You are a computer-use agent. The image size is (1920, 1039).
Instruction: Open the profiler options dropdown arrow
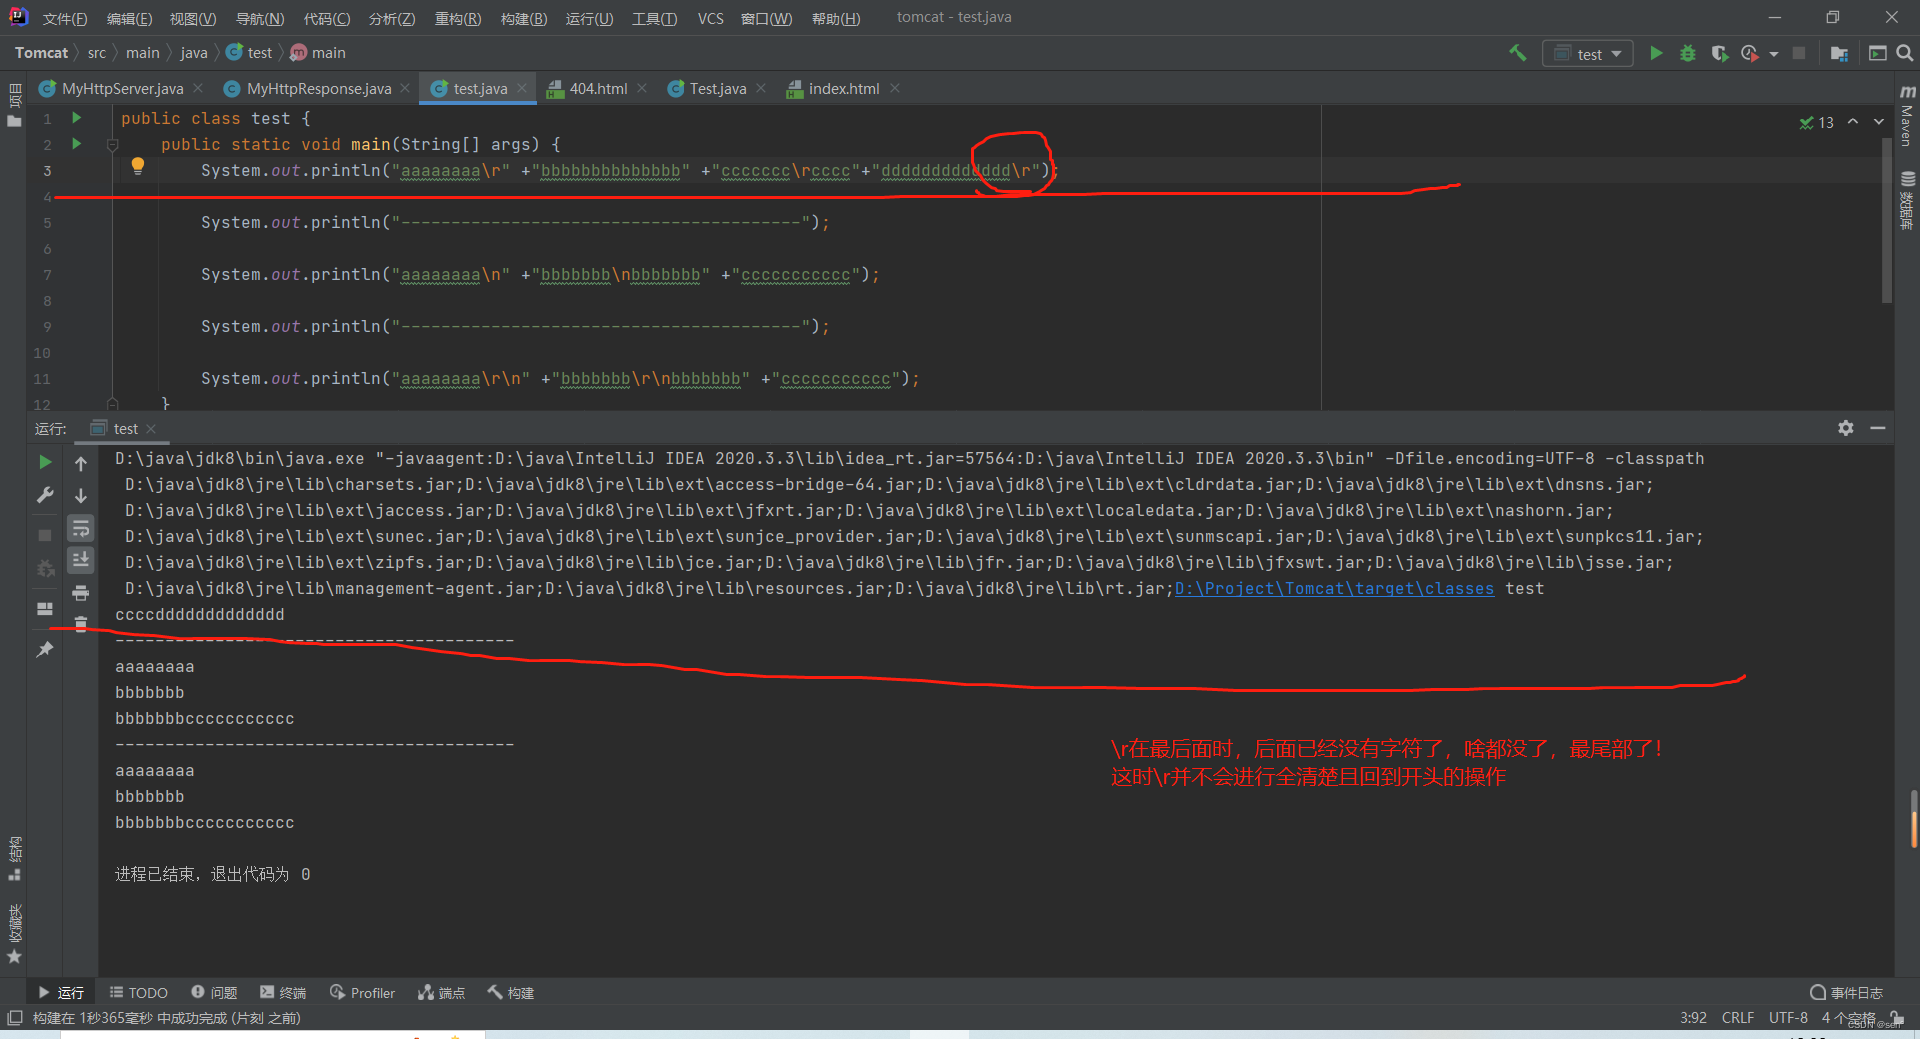point(1774,53)
